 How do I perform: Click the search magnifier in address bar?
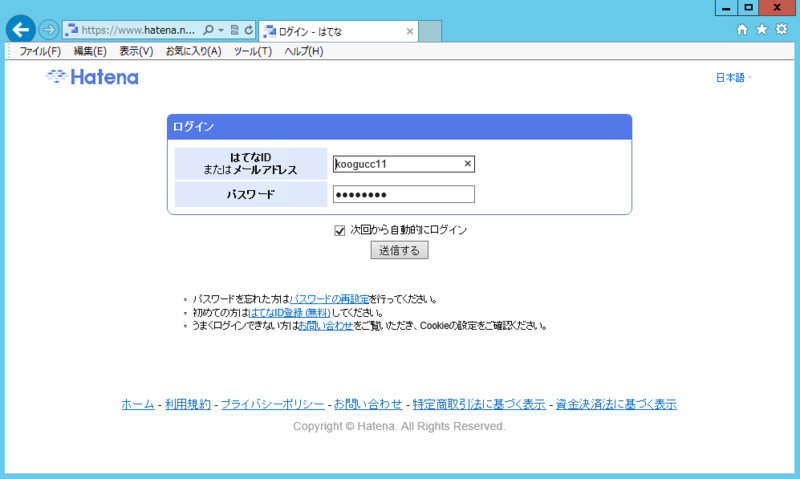click(208, 30)
